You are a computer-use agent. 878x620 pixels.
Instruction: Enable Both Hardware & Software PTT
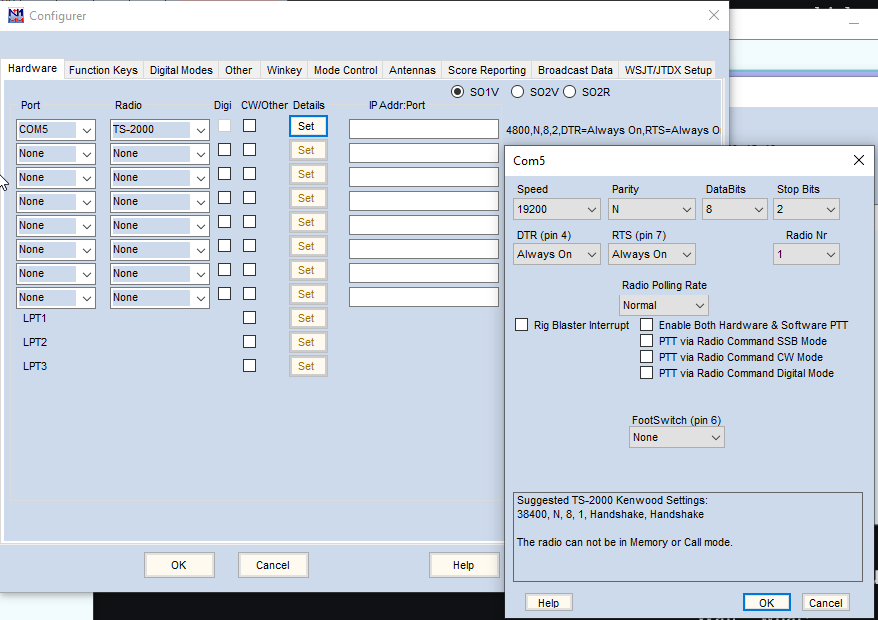[x=647, y=324]
